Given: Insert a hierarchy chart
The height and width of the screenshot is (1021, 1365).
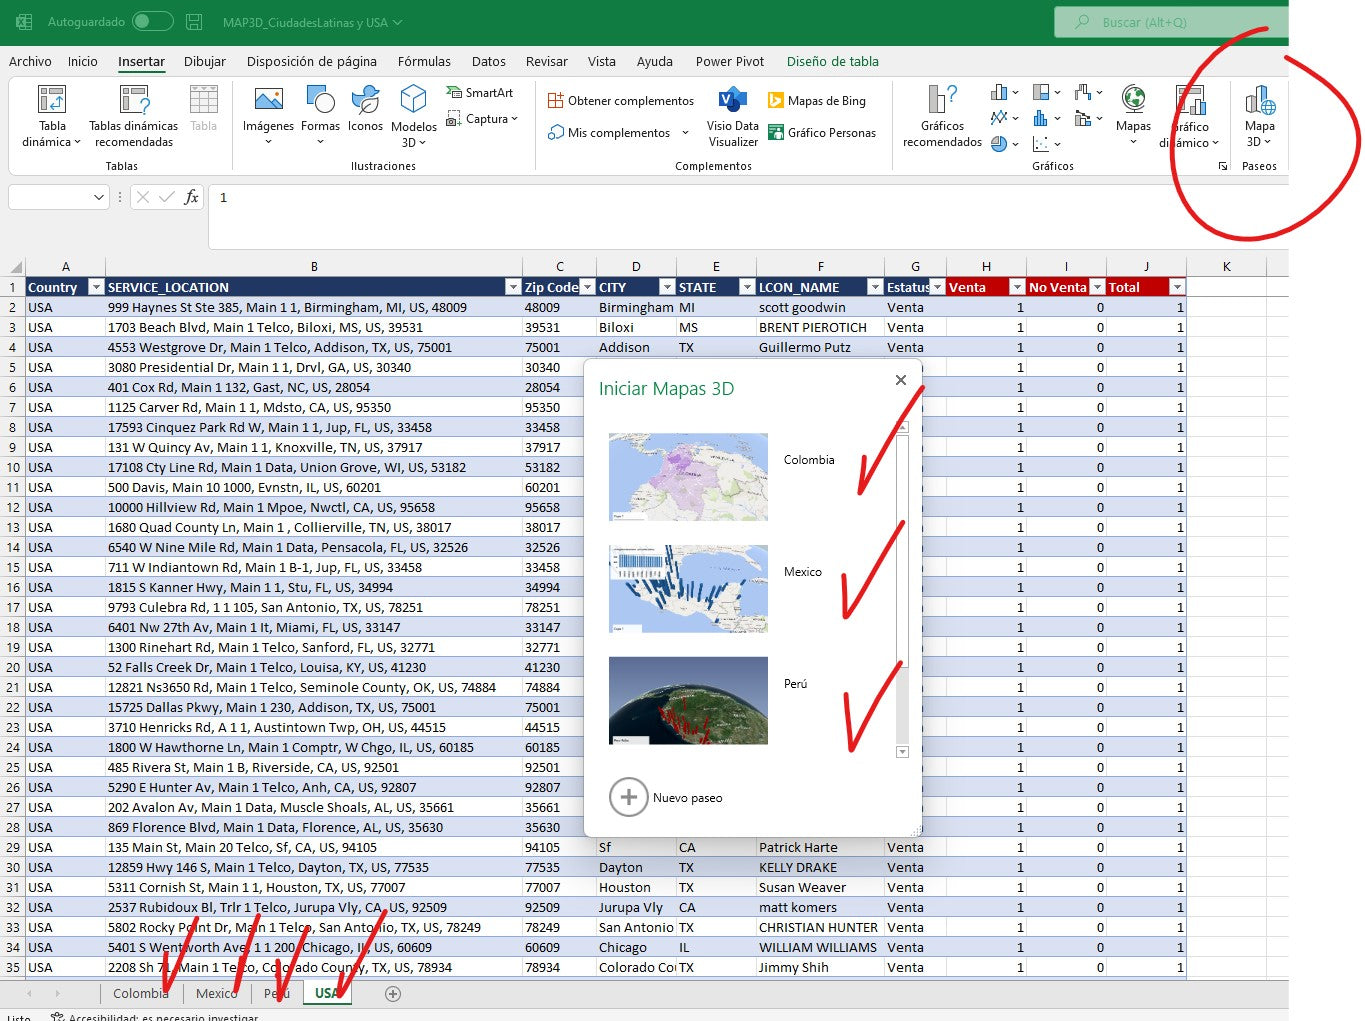Looking at the screenshot, I should (x=1046, y=92).
